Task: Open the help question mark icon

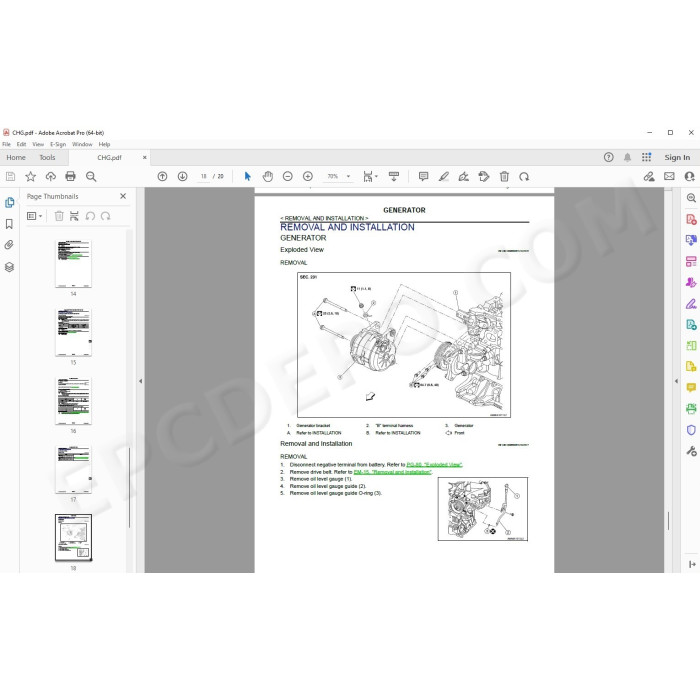Action: 608,157
